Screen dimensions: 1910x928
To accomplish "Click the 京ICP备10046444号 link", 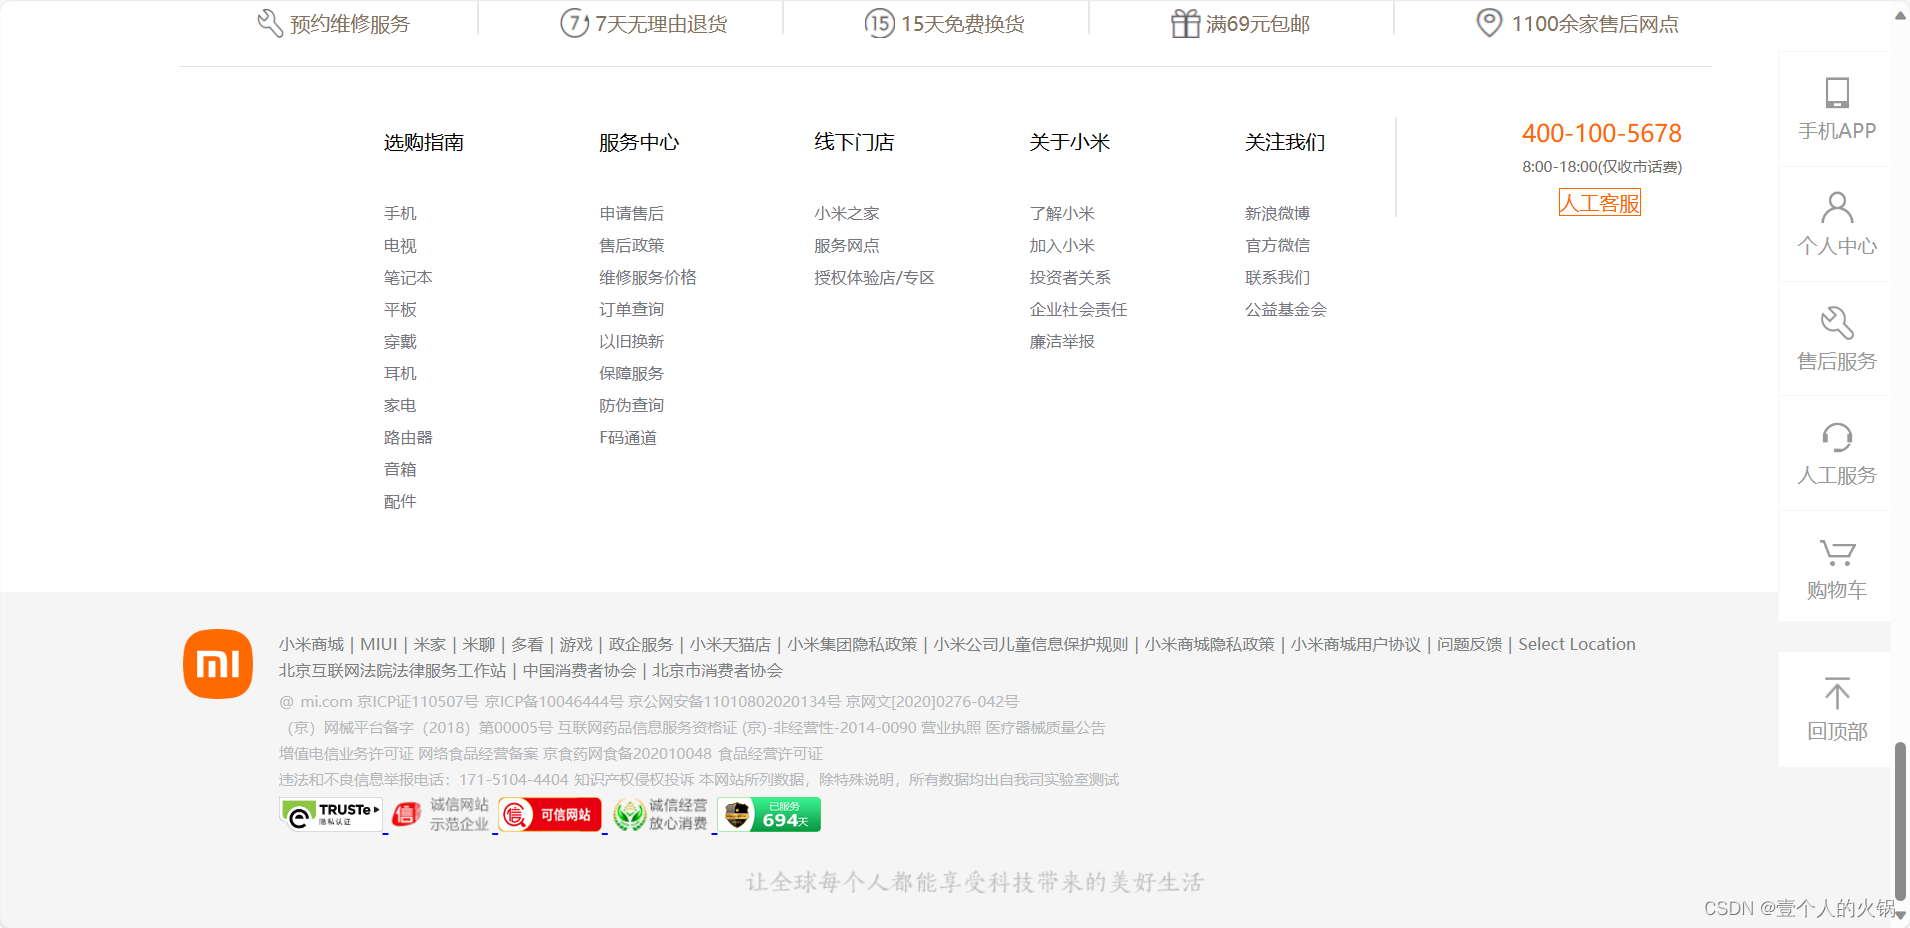I will pyautogui.click(x=554, y=701).
